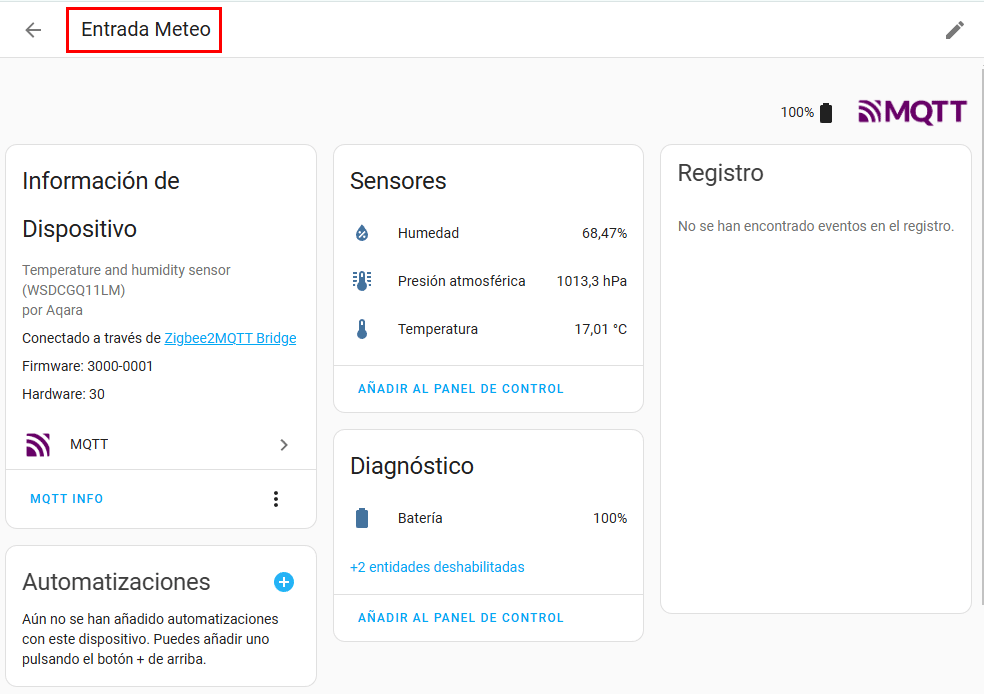This screenshot has height=694, width=984.
Task: Add Diagnóstico card to control panel
Action: [461, 618]
